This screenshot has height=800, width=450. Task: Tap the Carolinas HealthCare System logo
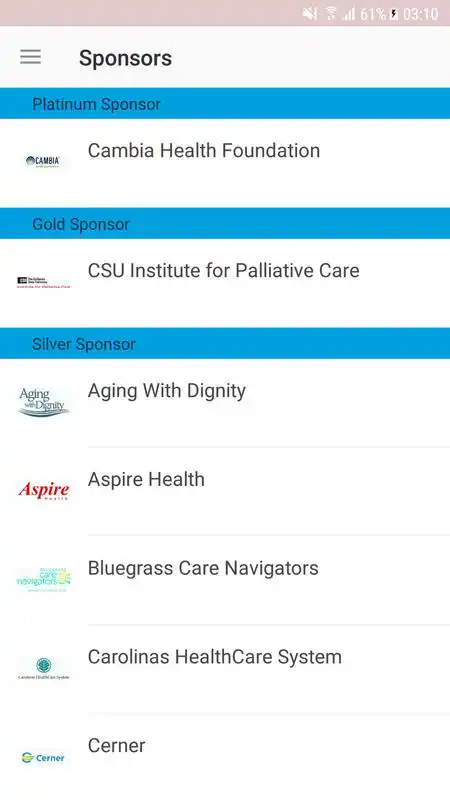point(43,668)
